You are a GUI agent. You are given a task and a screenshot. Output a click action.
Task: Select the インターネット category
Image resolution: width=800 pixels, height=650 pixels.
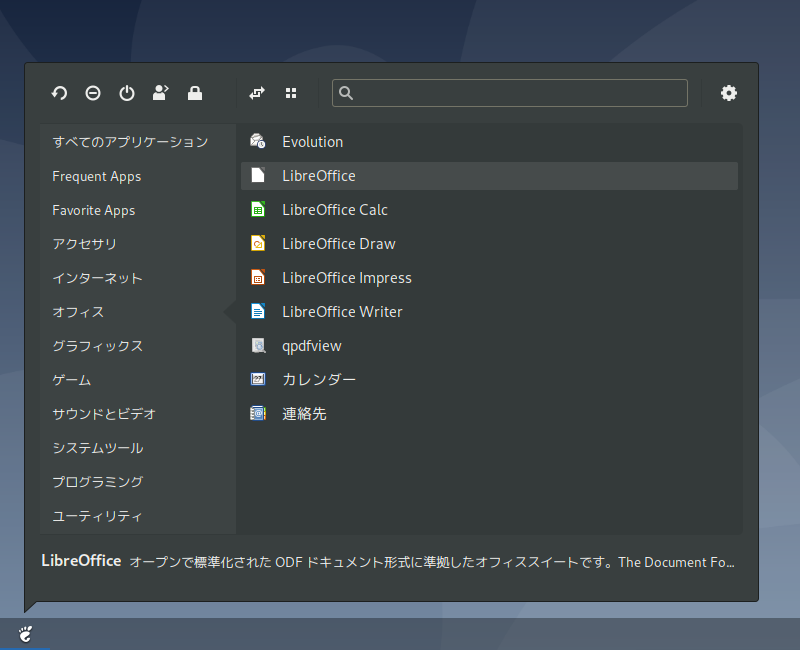(97, 278)
